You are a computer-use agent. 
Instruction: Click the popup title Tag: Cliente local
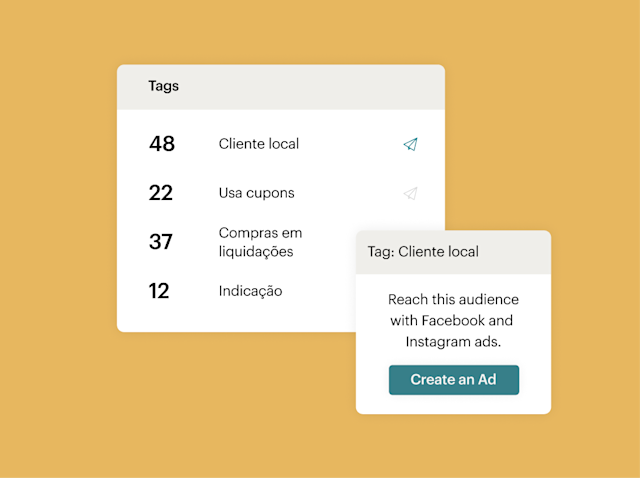pos(423,252)
